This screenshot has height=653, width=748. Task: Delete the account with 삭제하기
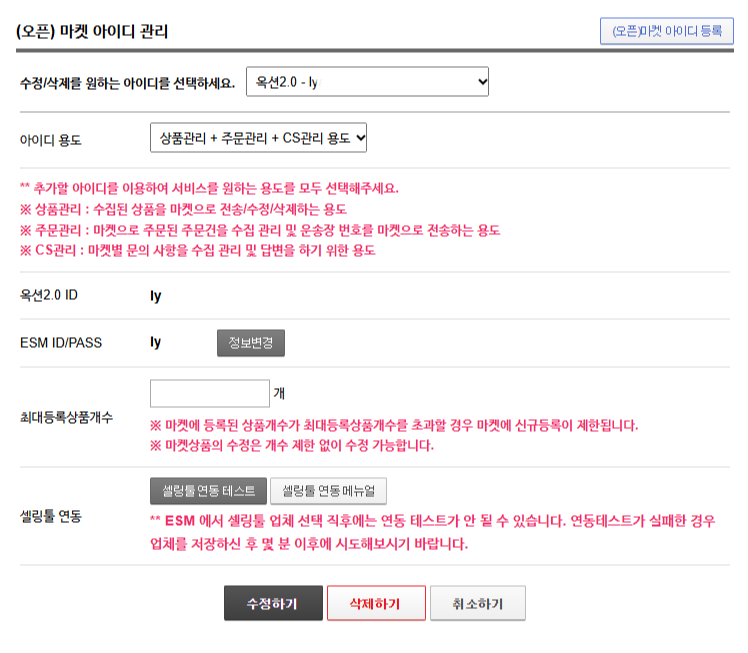pyautogui.click(x=376, y=604)
